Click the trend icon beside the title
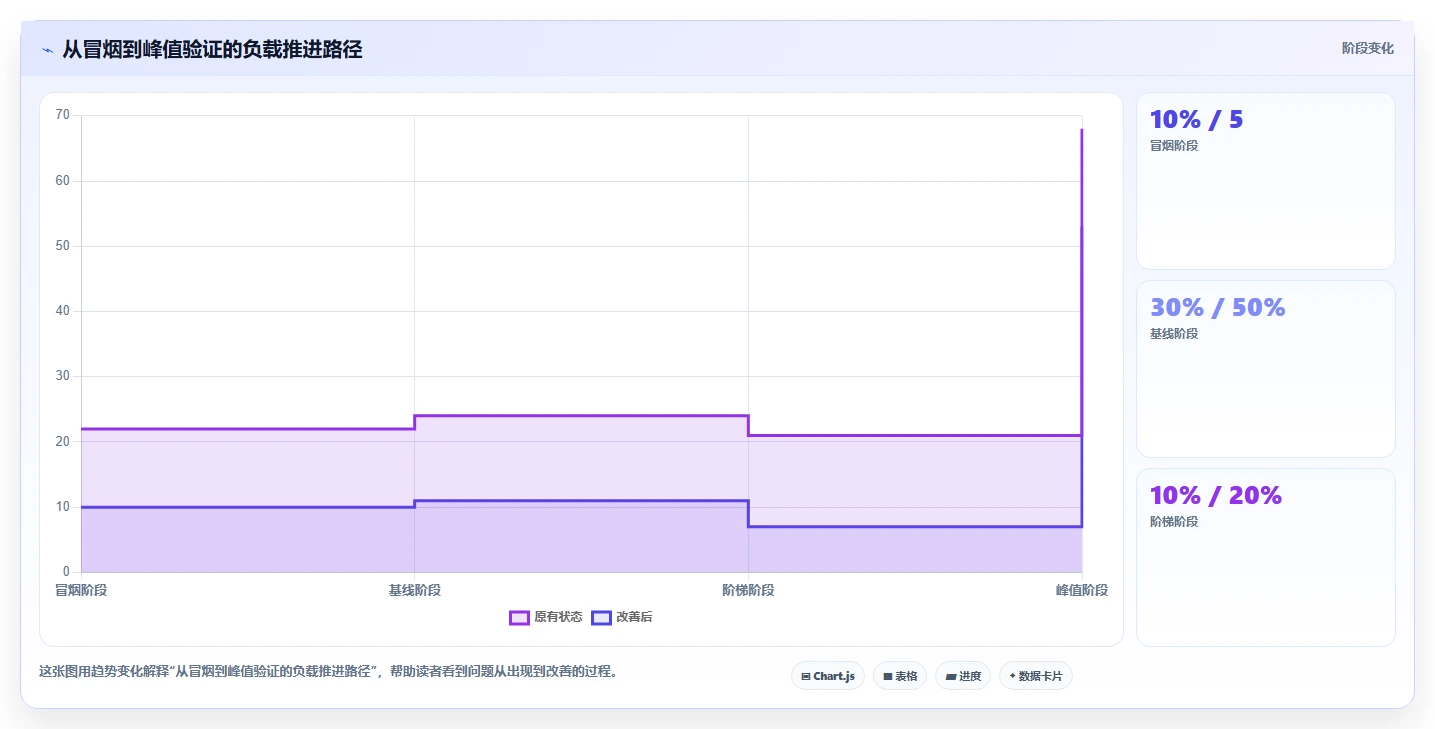The height and width of the screenshot is (729, 1435). coord(47,50)
